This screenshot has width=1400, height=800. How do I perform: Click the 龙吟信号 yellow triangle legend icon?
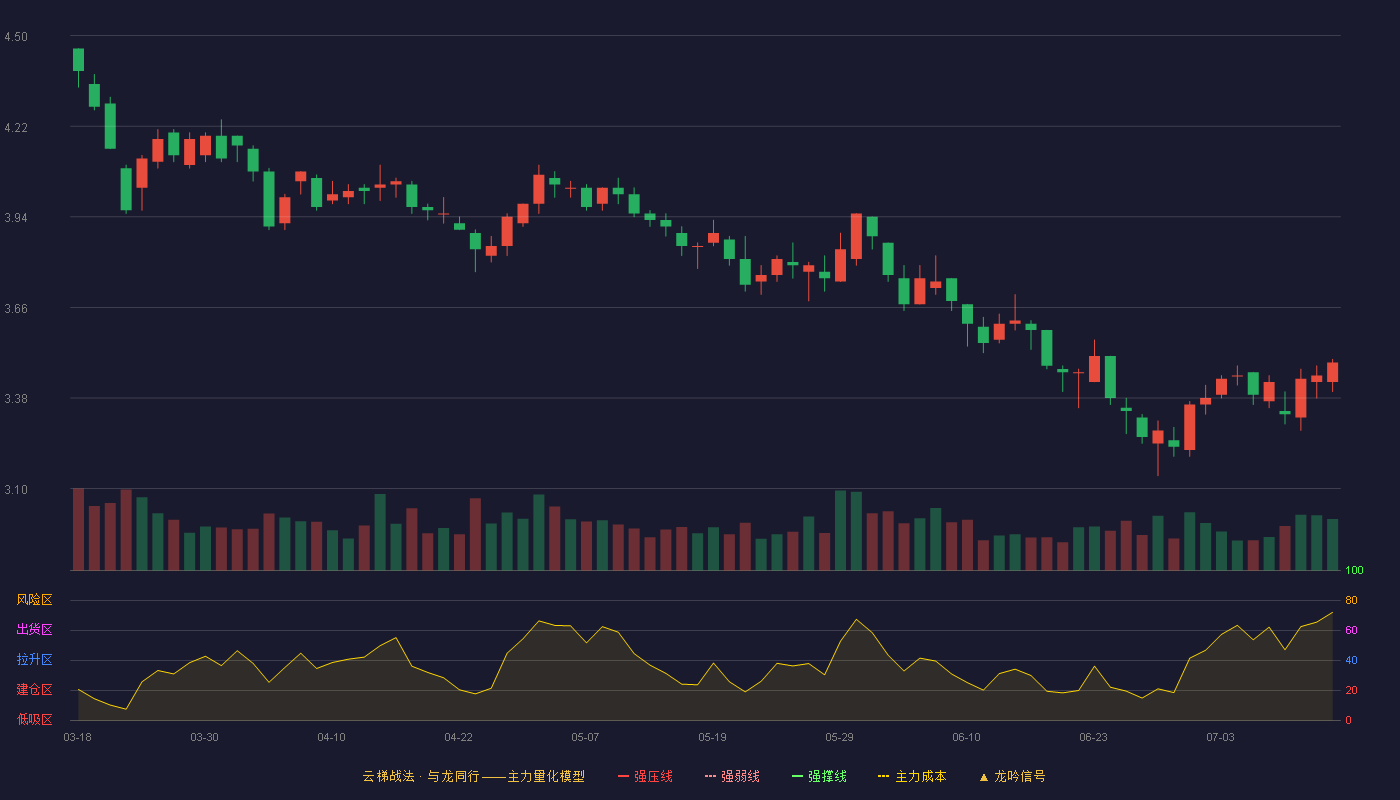984,776
